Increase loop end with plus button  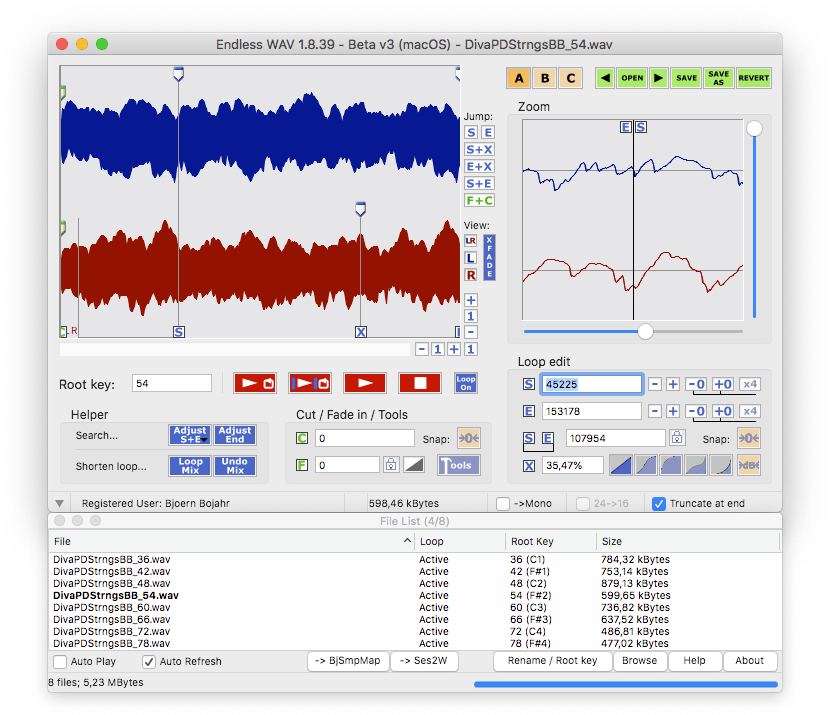[673, 411]
